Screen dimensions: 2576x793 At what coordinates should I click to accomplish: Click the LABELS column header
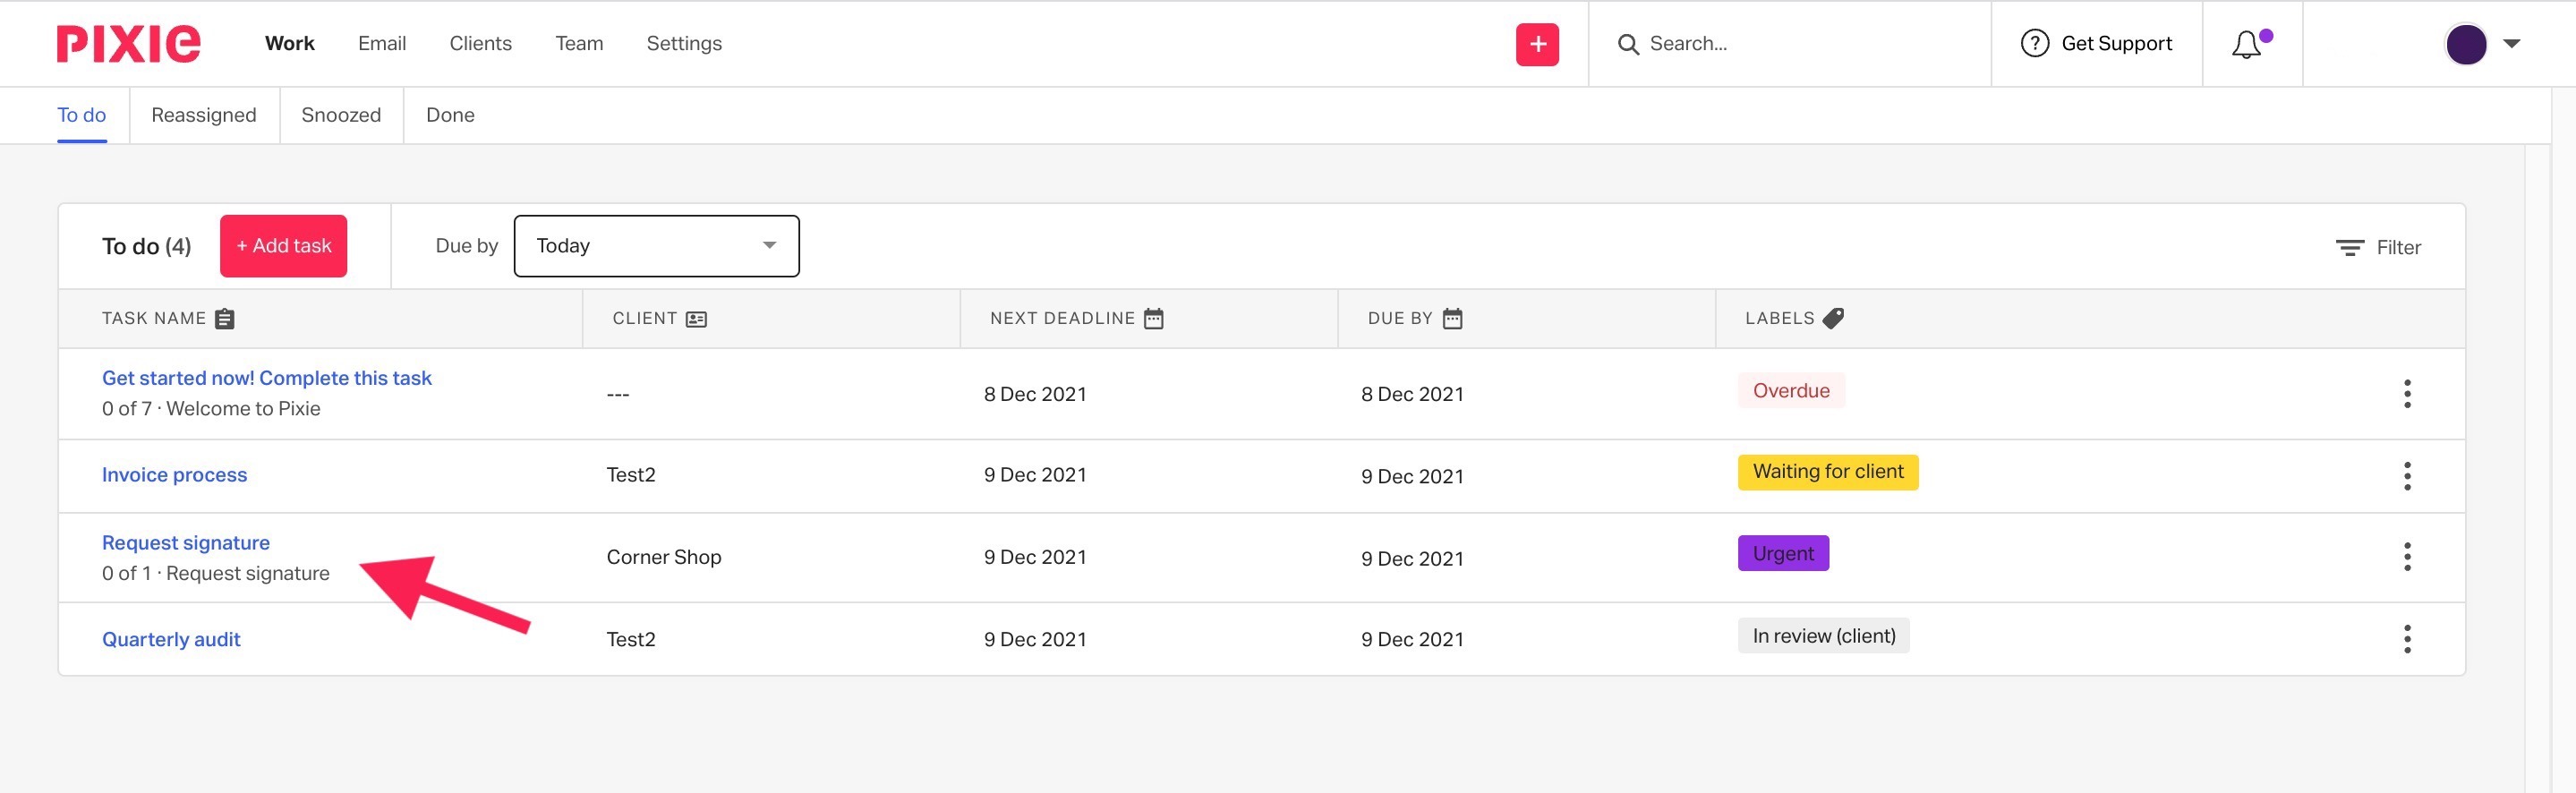(1779, 318)
